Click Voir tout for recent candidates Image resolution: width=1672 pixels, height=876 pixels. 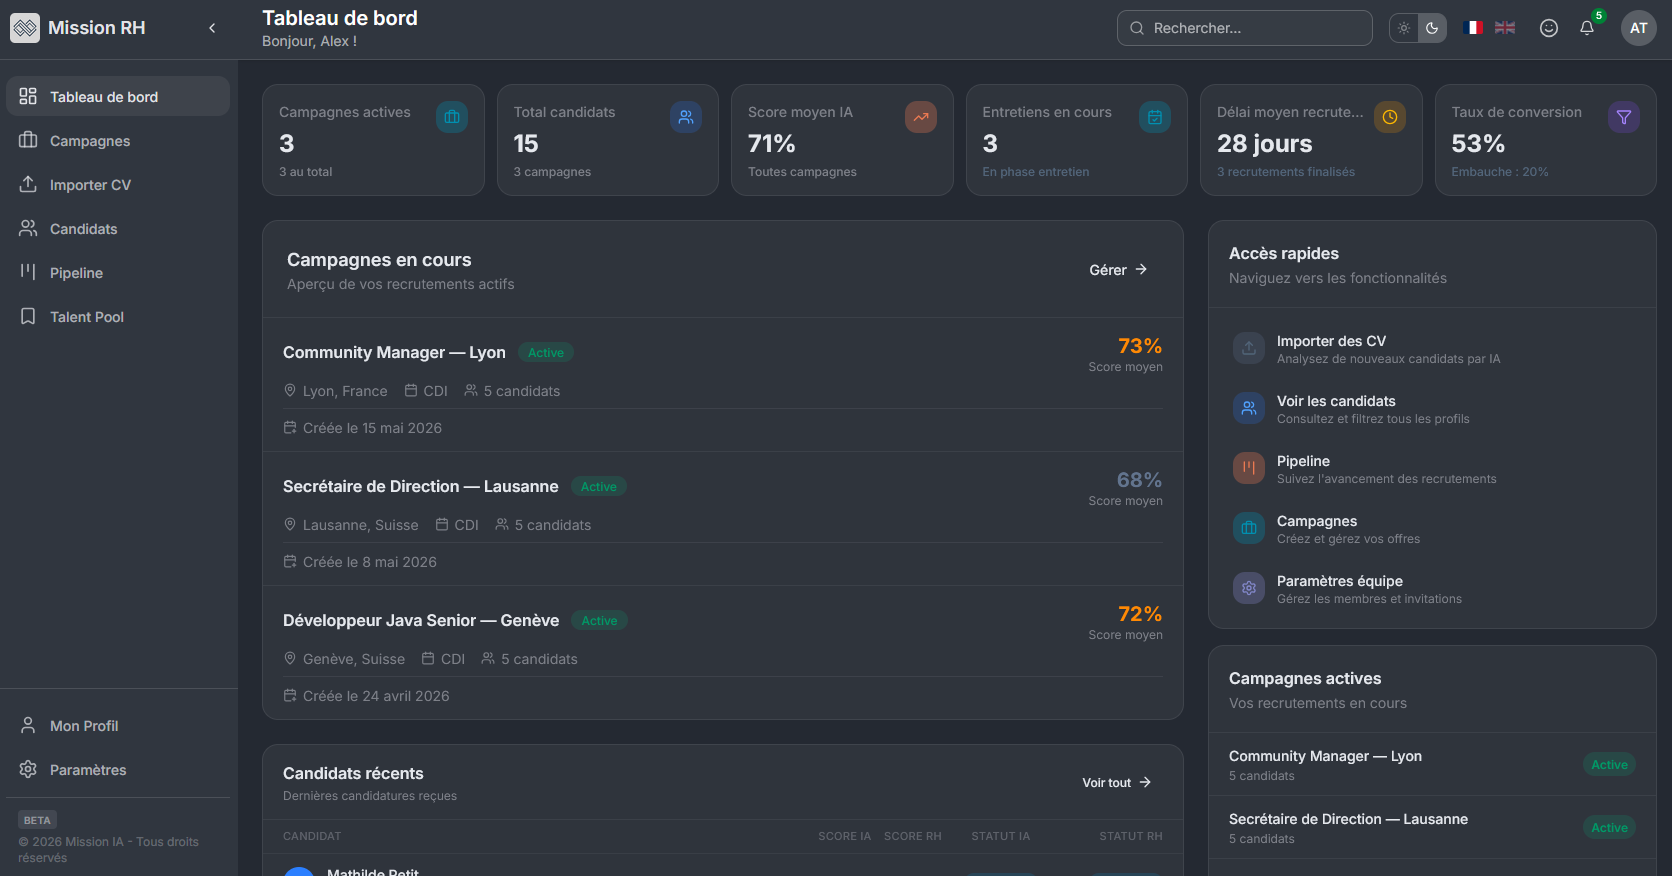point(1117,783)
